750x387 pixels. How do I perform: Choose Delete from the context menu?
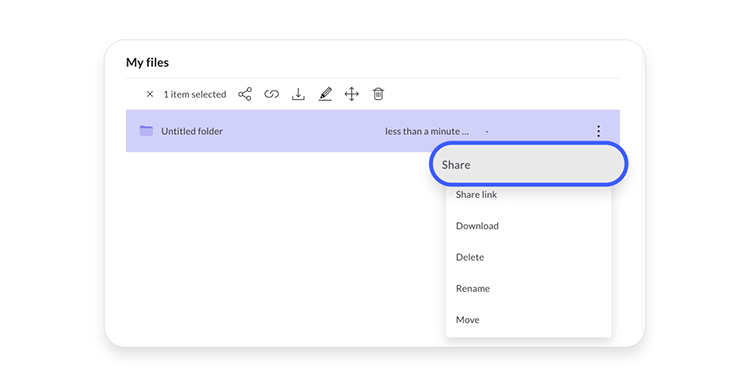[x=529, y=257]
